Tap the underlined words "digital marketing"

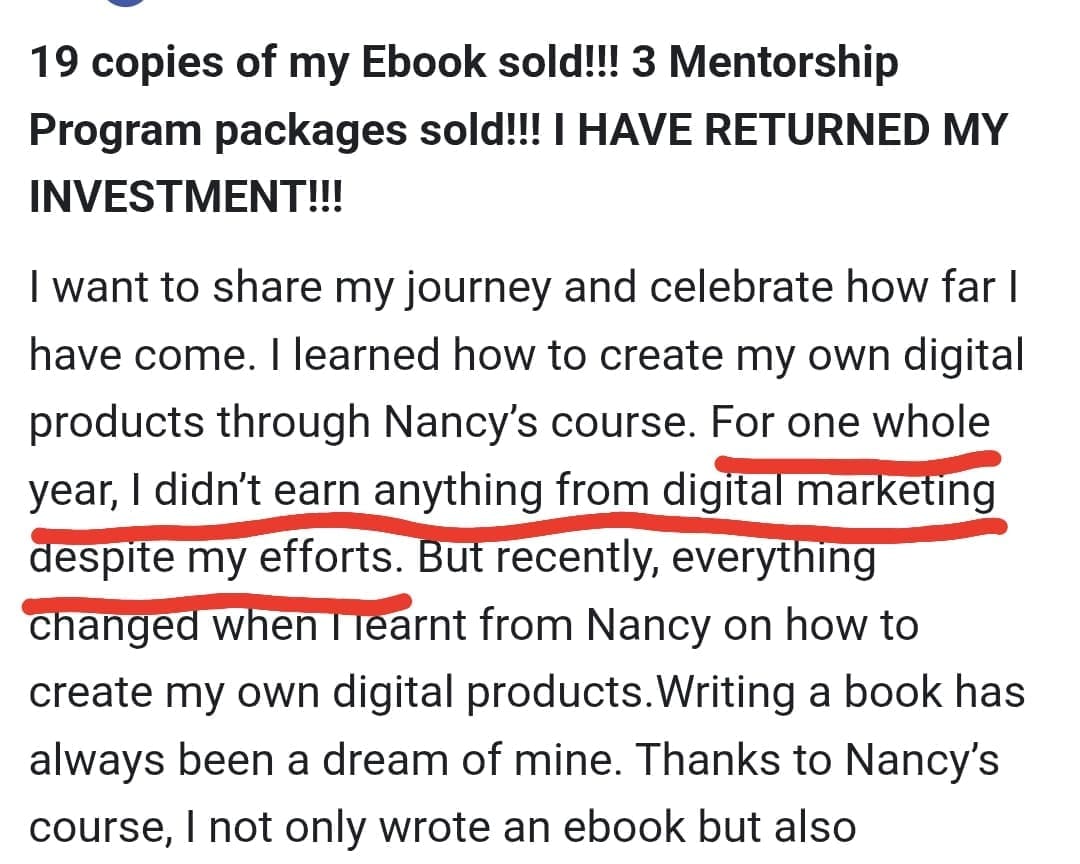coord(830,491)
